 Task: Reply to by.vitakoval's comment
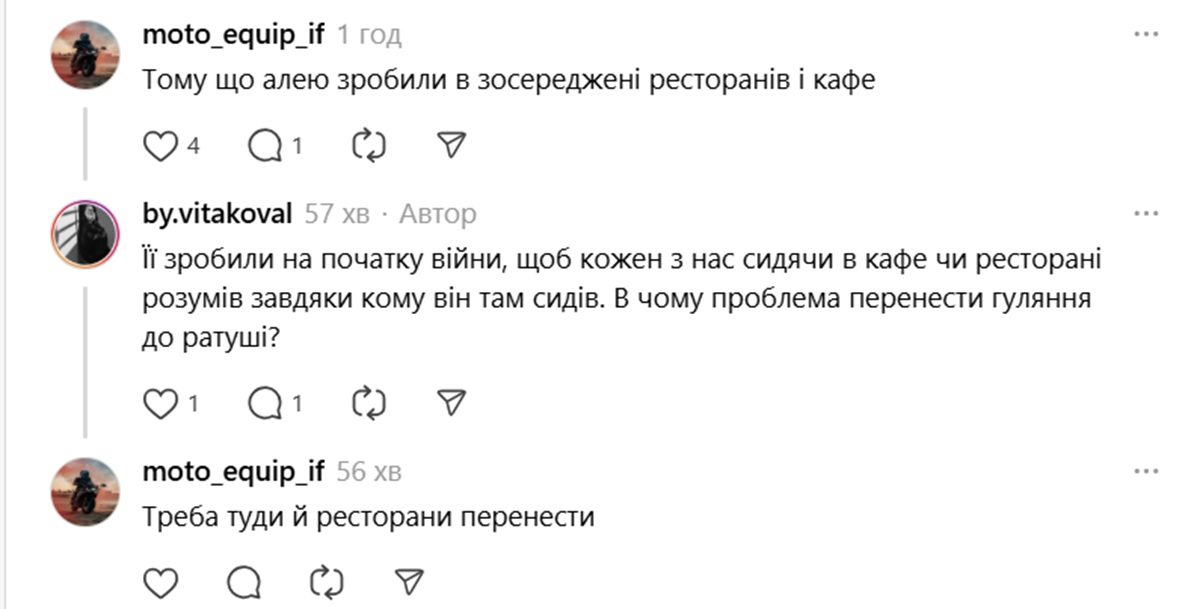(266, 404)
